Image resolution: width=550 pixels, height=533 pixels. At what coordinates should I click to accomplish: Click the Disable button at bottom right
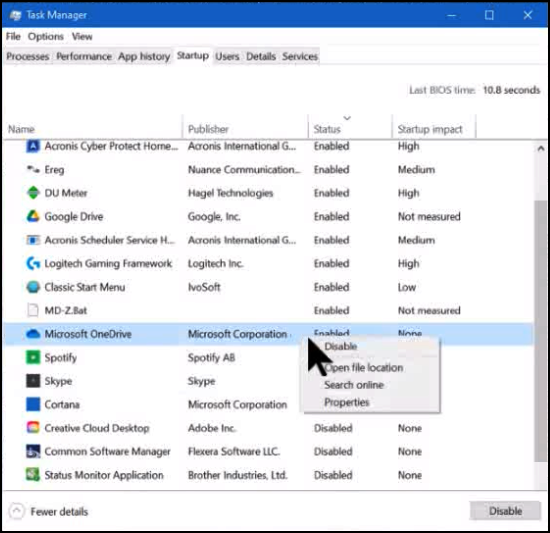[505, 511]
